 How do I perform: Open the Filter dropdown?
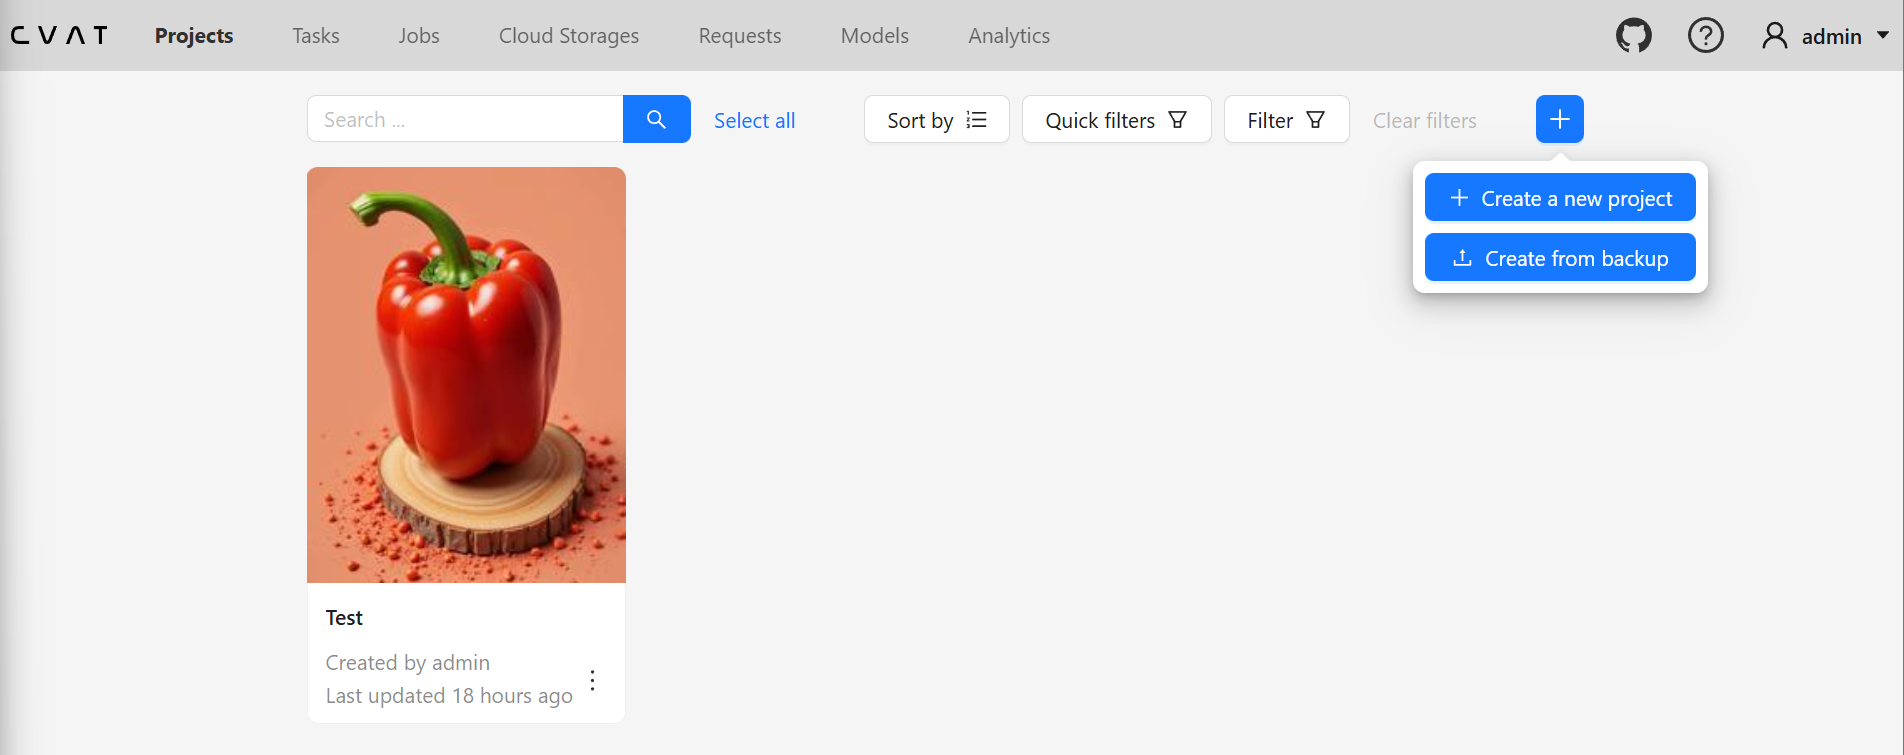click(1286, 120)
